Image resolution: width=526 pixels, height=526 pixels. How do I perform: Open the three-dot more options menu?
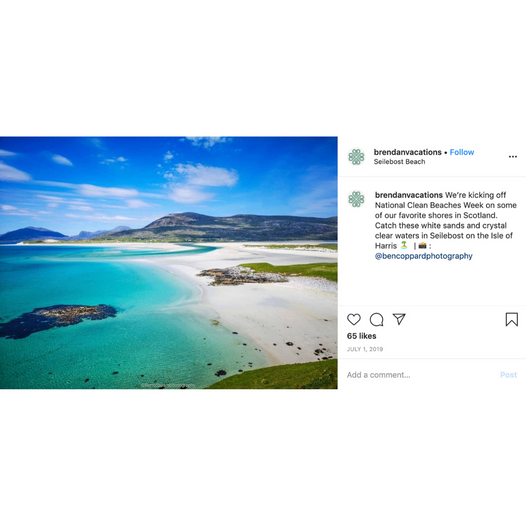[513, 157]
